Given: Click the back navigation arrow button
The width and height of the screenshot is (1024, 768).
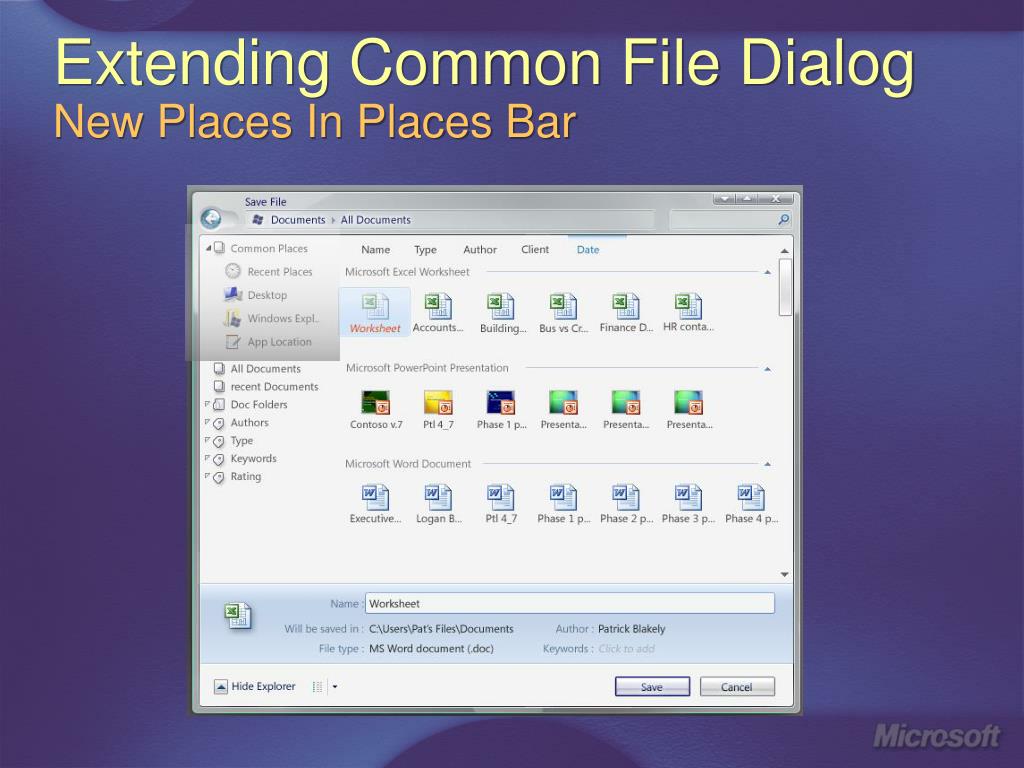Looking at the screenshot, I should (x=212, y=218).
